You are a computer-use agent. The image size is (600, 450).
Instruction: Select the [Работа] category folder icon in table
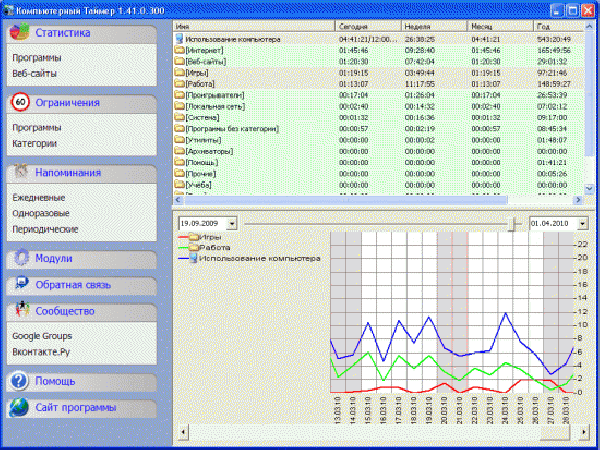click(180, 84)
